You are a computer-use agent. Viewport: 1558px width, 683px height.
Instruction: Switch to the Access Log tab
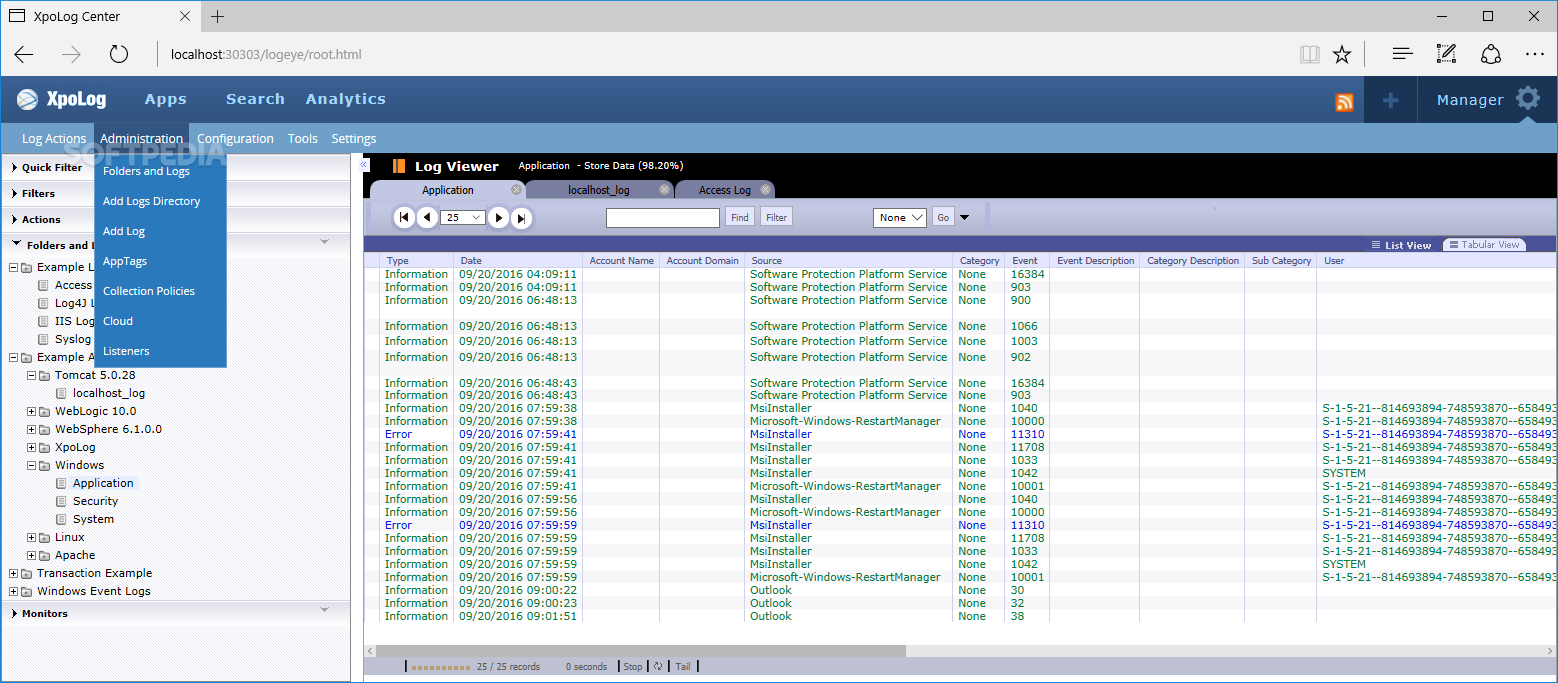725,190
